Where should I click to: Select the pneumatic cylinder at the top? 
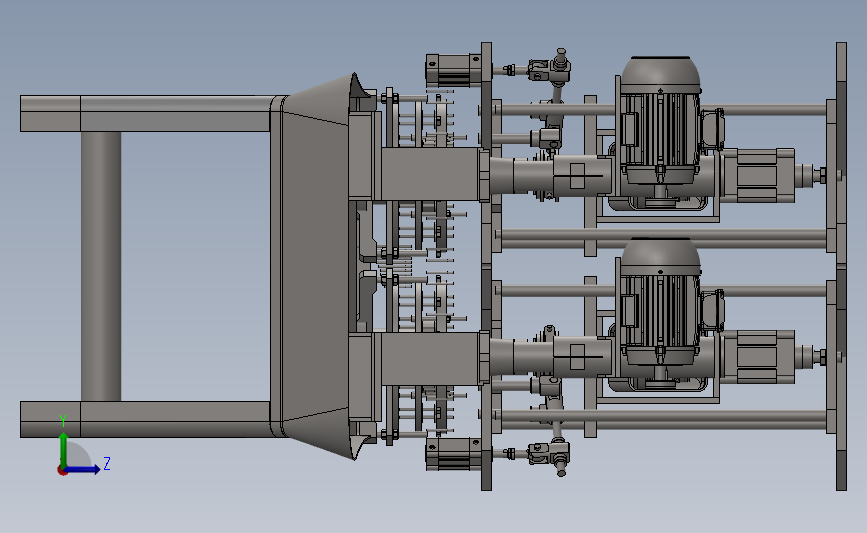(x=453, y=70)
